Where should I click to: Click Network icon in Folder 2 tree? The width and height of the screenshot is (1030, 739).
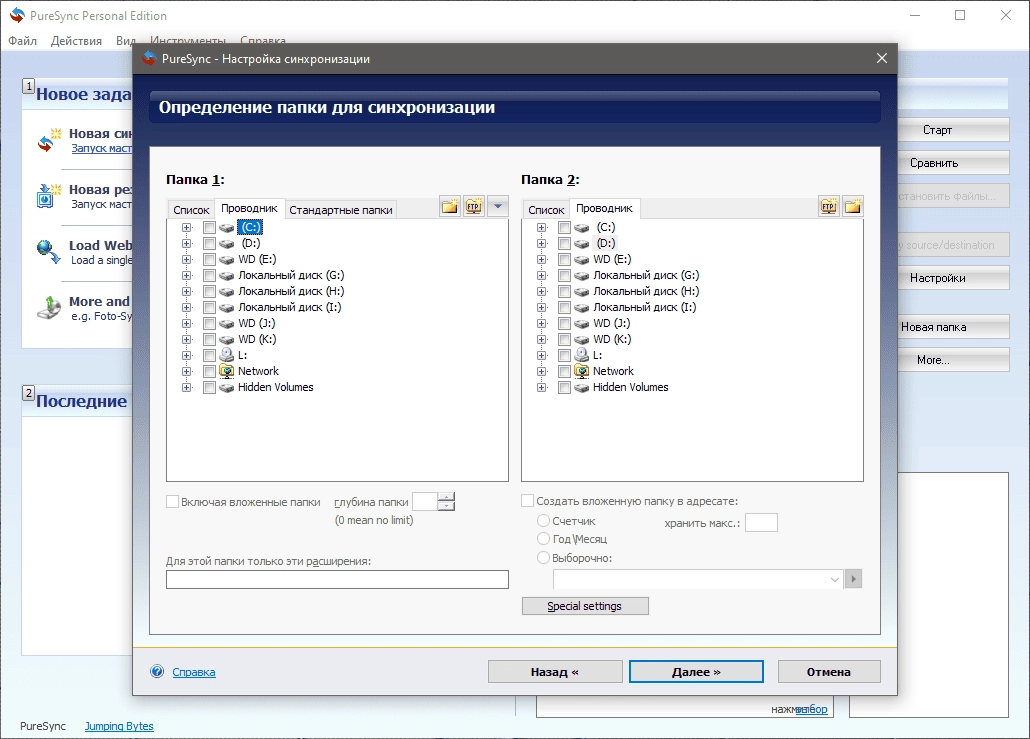[x=581, y=371]
